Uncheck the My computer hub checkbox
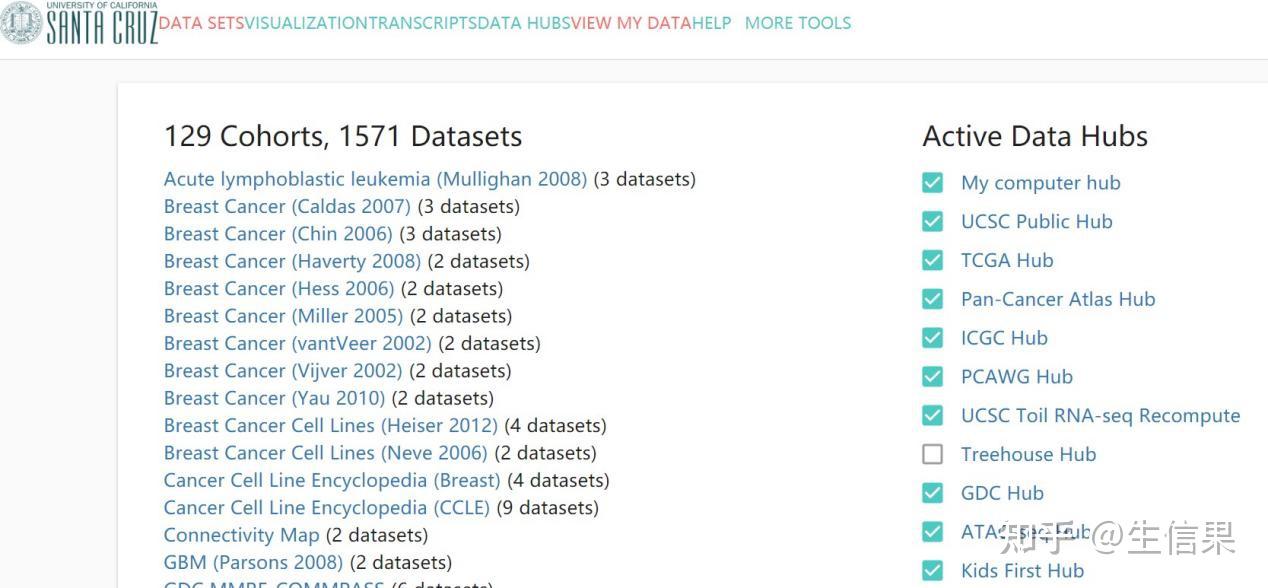This screenshot has height=588, width=1268. (932, 183)
